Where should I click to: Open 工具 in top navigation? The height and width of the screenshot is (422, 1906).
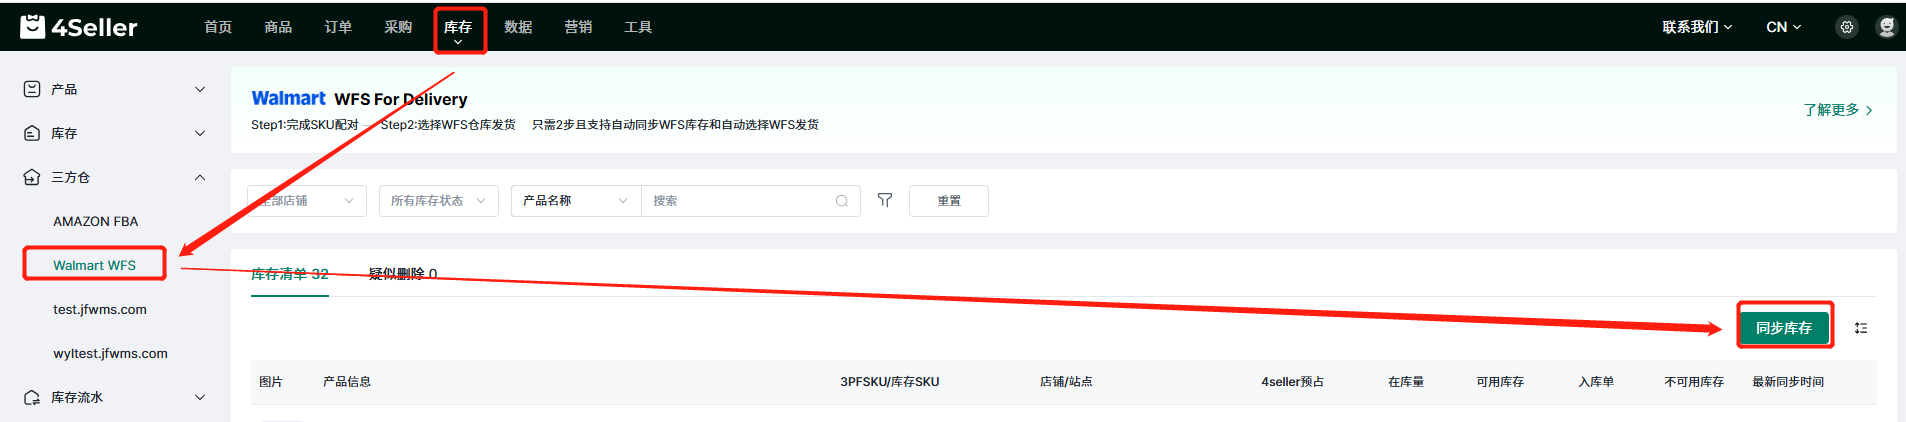point(638,27)
